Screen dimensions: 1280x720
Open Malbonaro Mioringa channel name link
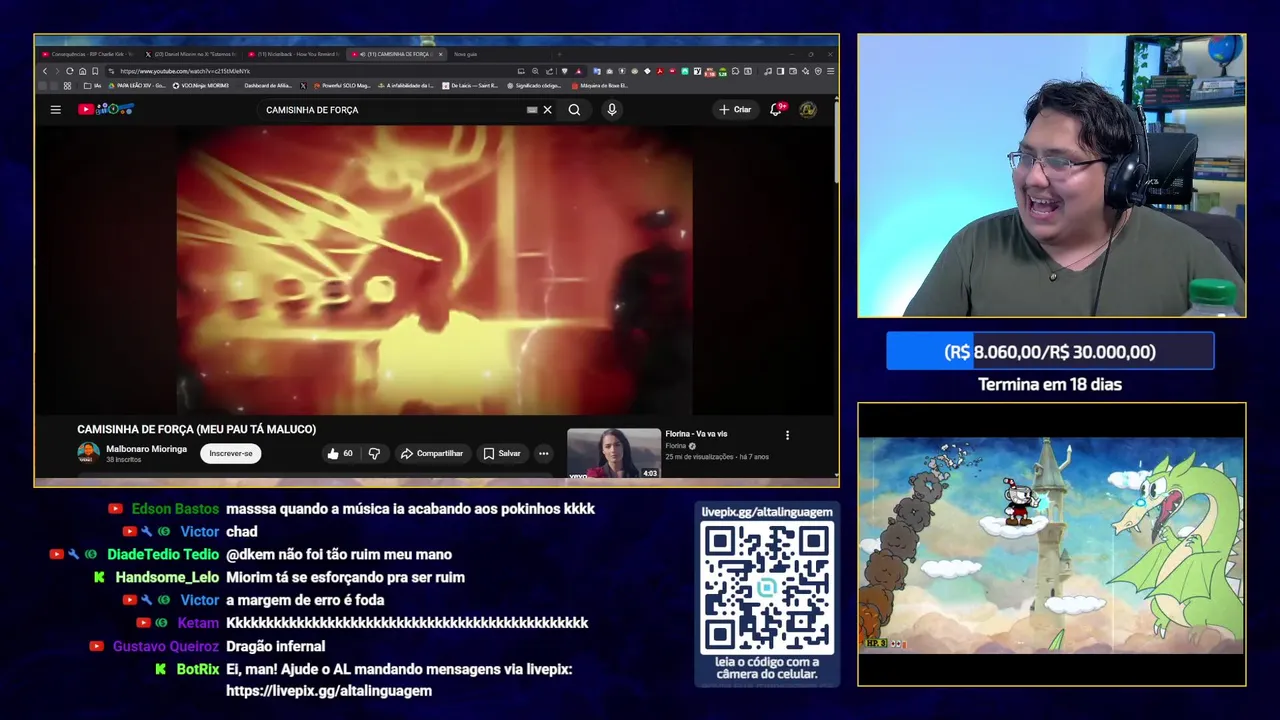(146, 449)
